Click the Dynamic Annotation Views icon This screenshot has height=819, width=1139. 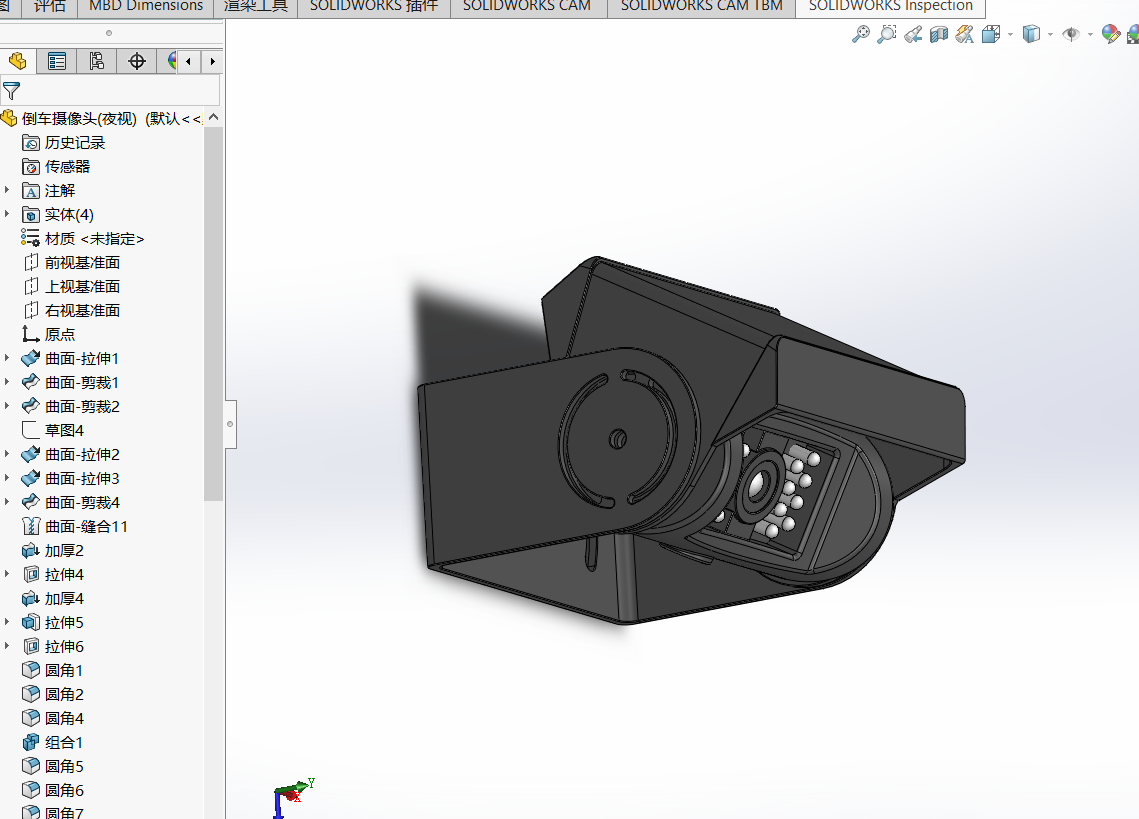[965, 34]
